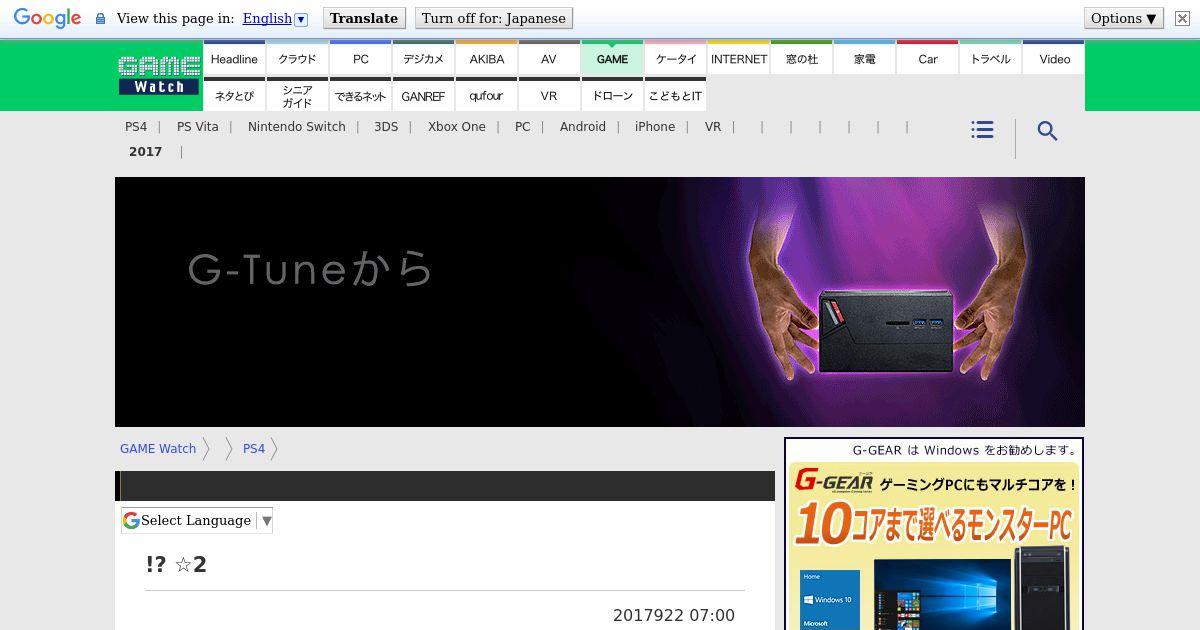The image size is (1200, 630).
Task: Open the Options dropdown button
Action: coord(1124,18)
